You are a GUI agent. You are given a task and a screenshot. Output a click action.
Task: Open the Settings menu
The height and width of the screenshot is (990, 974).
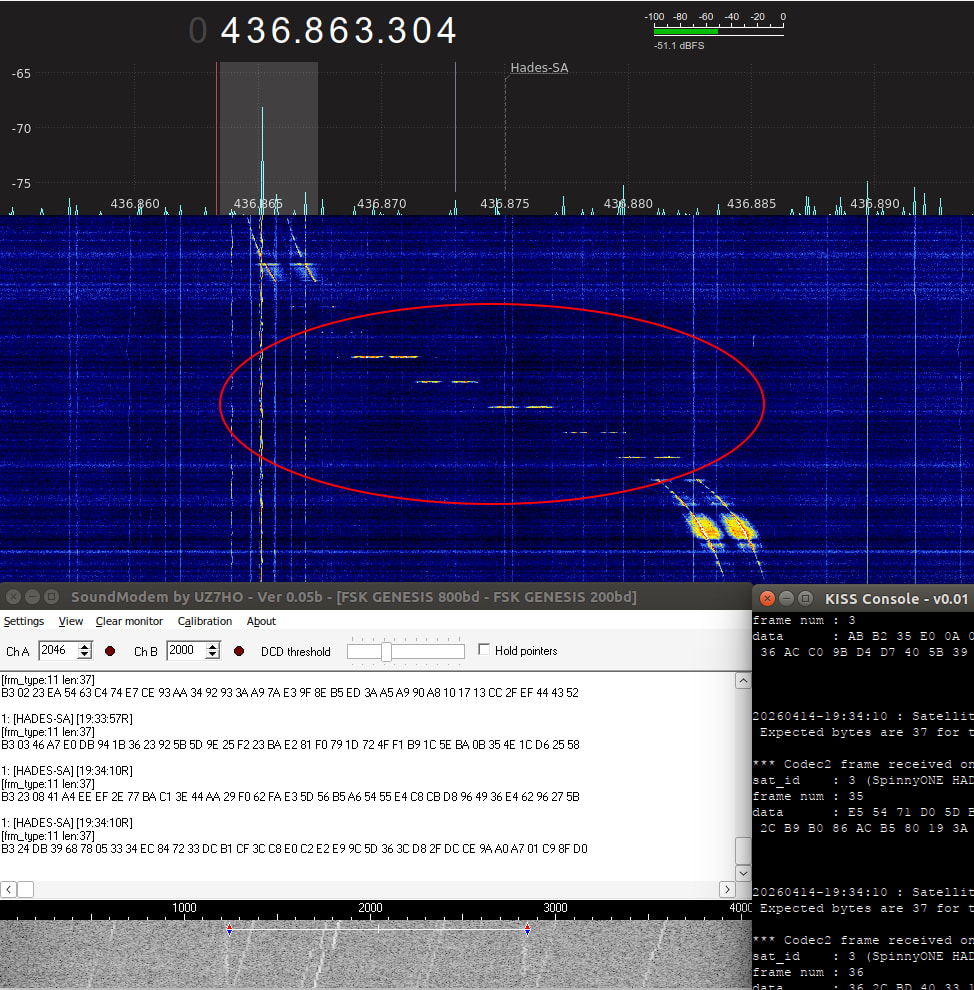click(24, 621)
